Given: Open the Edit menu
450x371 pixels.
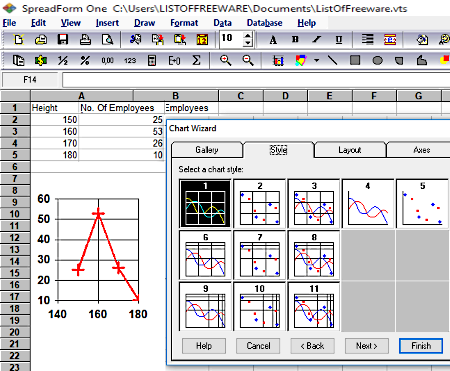Looking at the screenshot, I should pos(38,23).
